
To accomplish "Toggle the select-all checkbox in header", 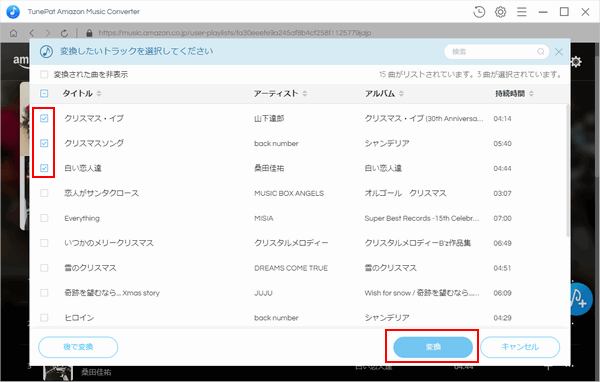I will [44, 93].
